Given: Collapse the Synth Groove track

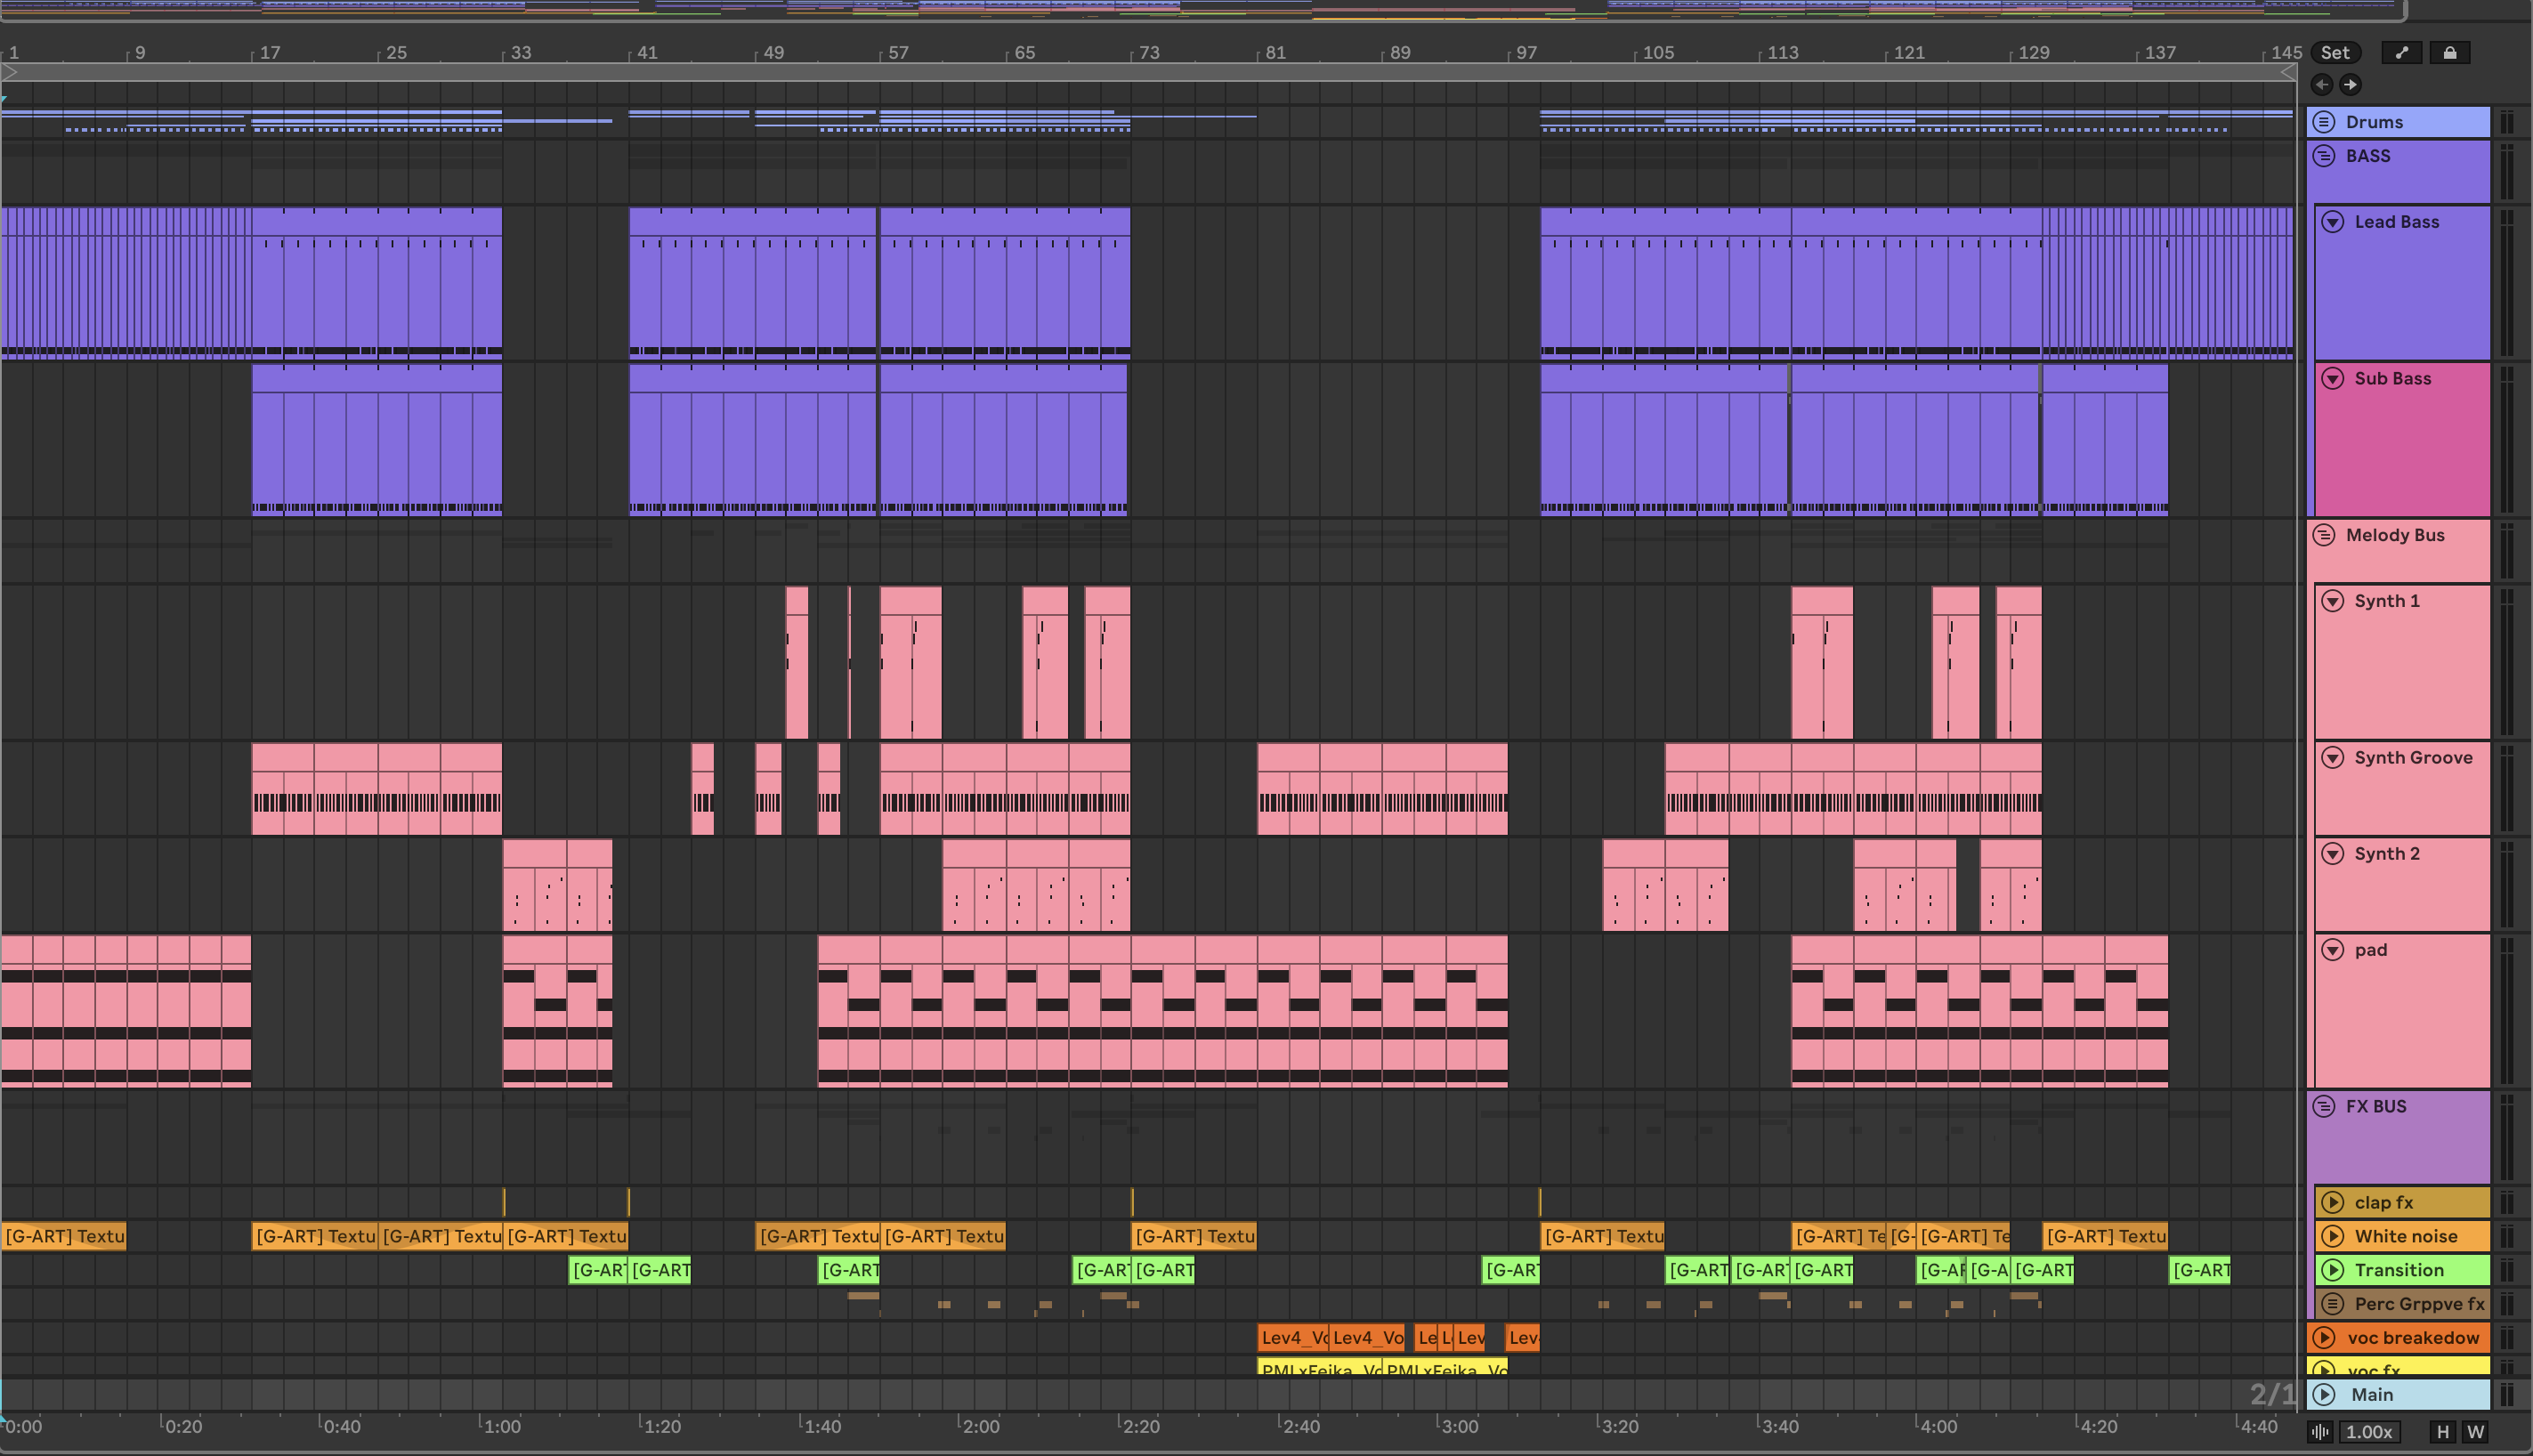Looking at the screenshot, I should [x=2332, y=757].
